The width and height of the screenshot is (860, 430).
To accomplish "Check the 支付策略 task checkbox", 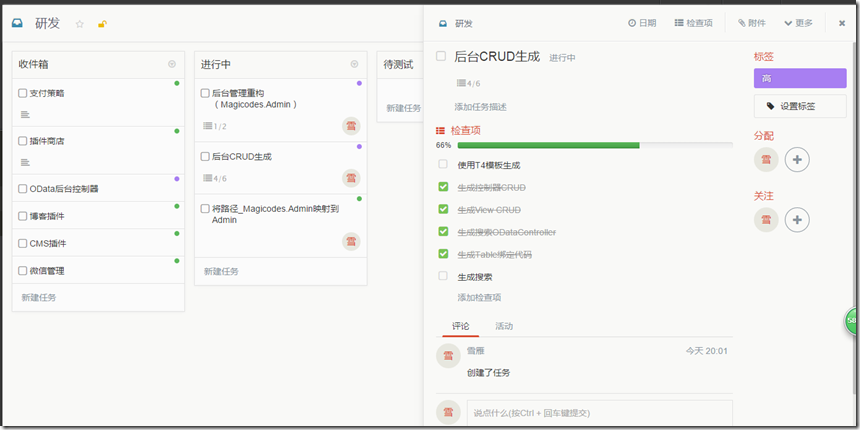I will click(x=22, y=93).
